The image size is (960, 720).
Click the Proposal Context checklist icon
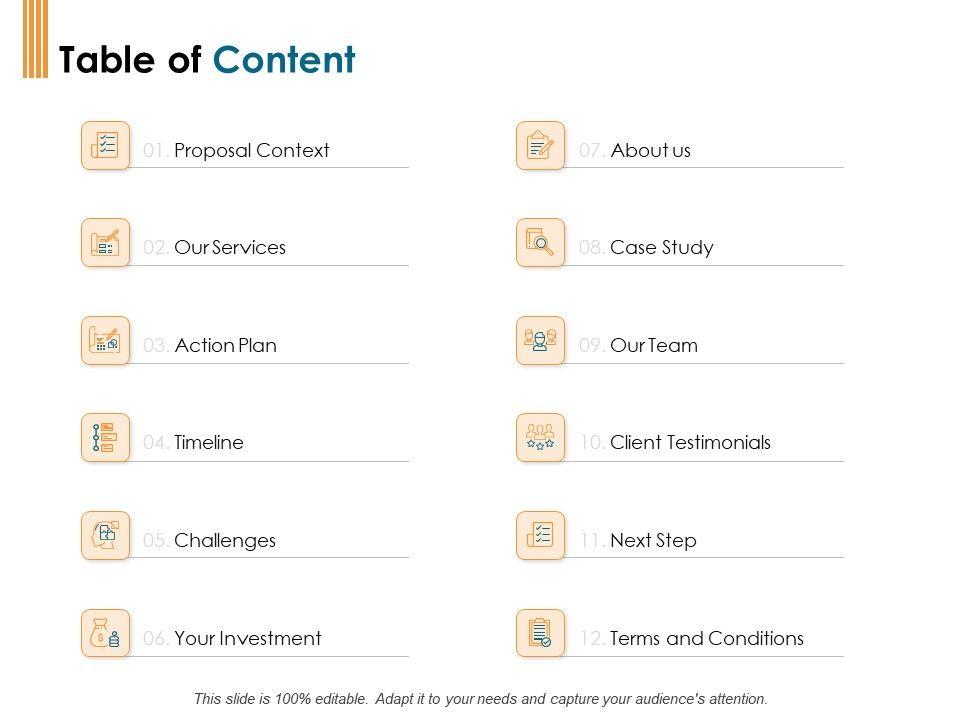105,146
